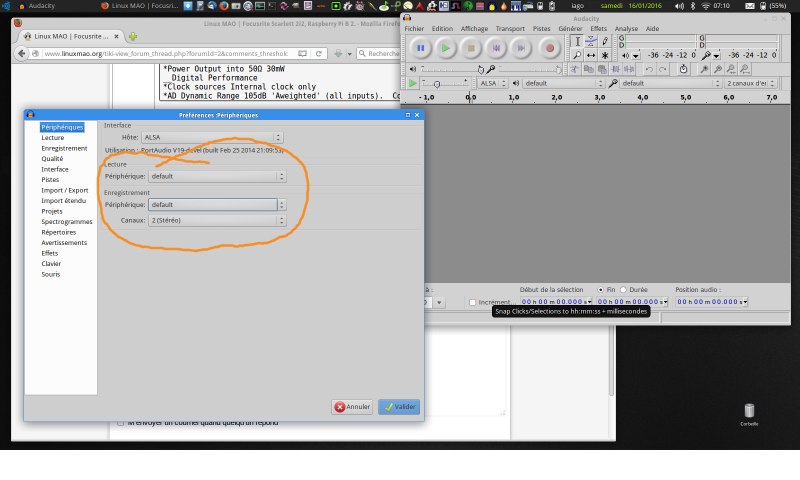Open the output device 'default' dropdown in toolbar
The image size is (800, 480).
[x=563, y=83]
